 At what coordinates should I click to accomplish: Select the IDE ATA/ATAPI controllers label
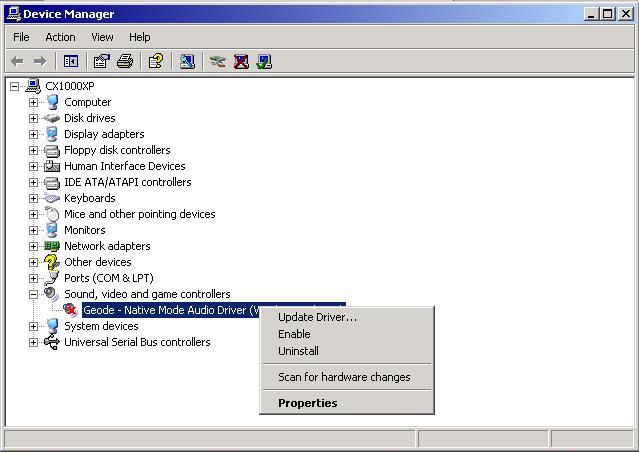point(128,182)
